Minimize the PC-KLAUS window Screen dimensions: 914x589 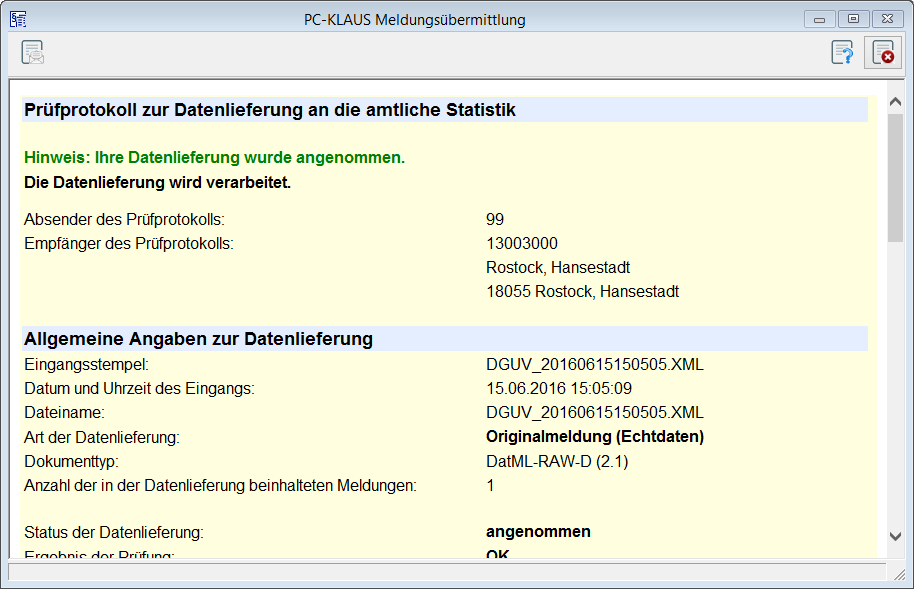[x=821, y=19]
